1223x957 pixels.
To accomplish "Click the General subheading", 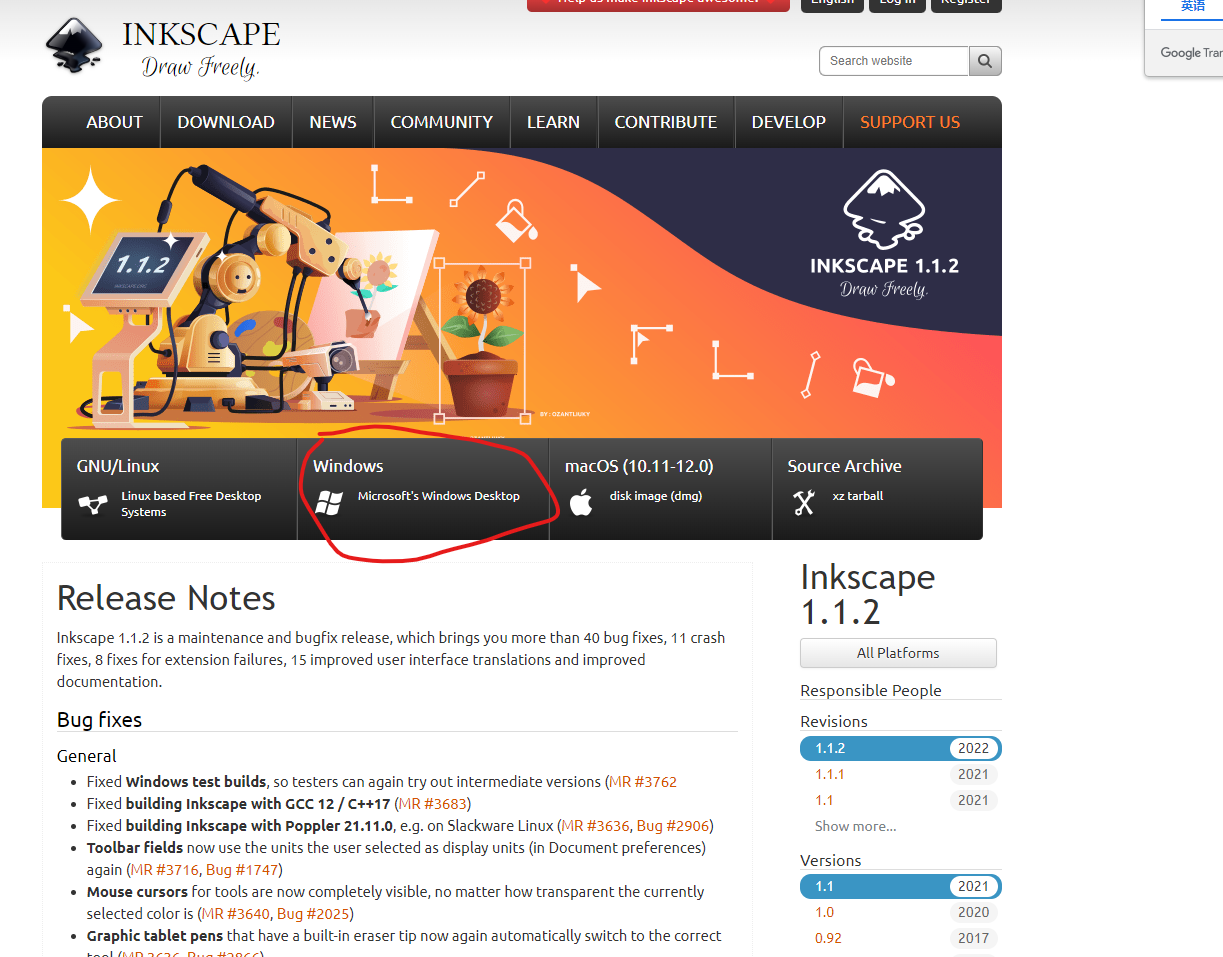I will point(87,756).
